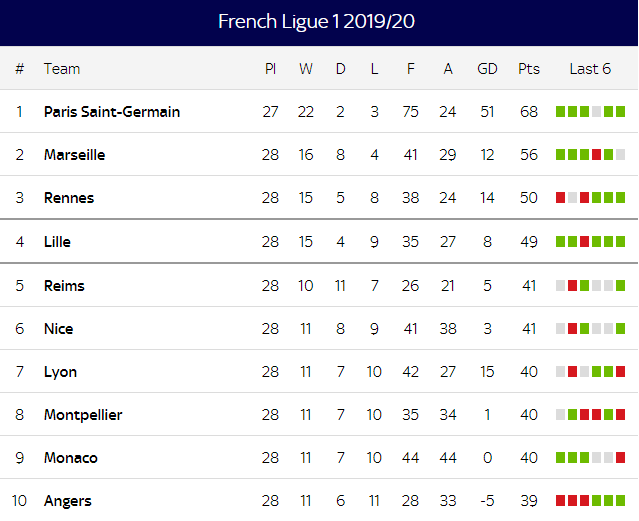Select Nice team row name
This screenshot has height=521, width=639.
[x=58, y=329]
